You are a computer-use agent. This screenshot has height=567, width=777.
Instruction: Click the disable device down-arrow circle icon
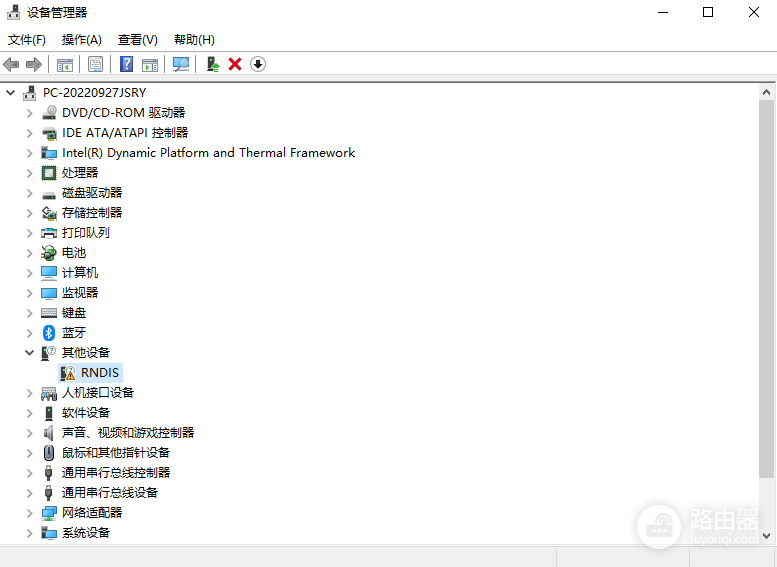tap(258, 64)
